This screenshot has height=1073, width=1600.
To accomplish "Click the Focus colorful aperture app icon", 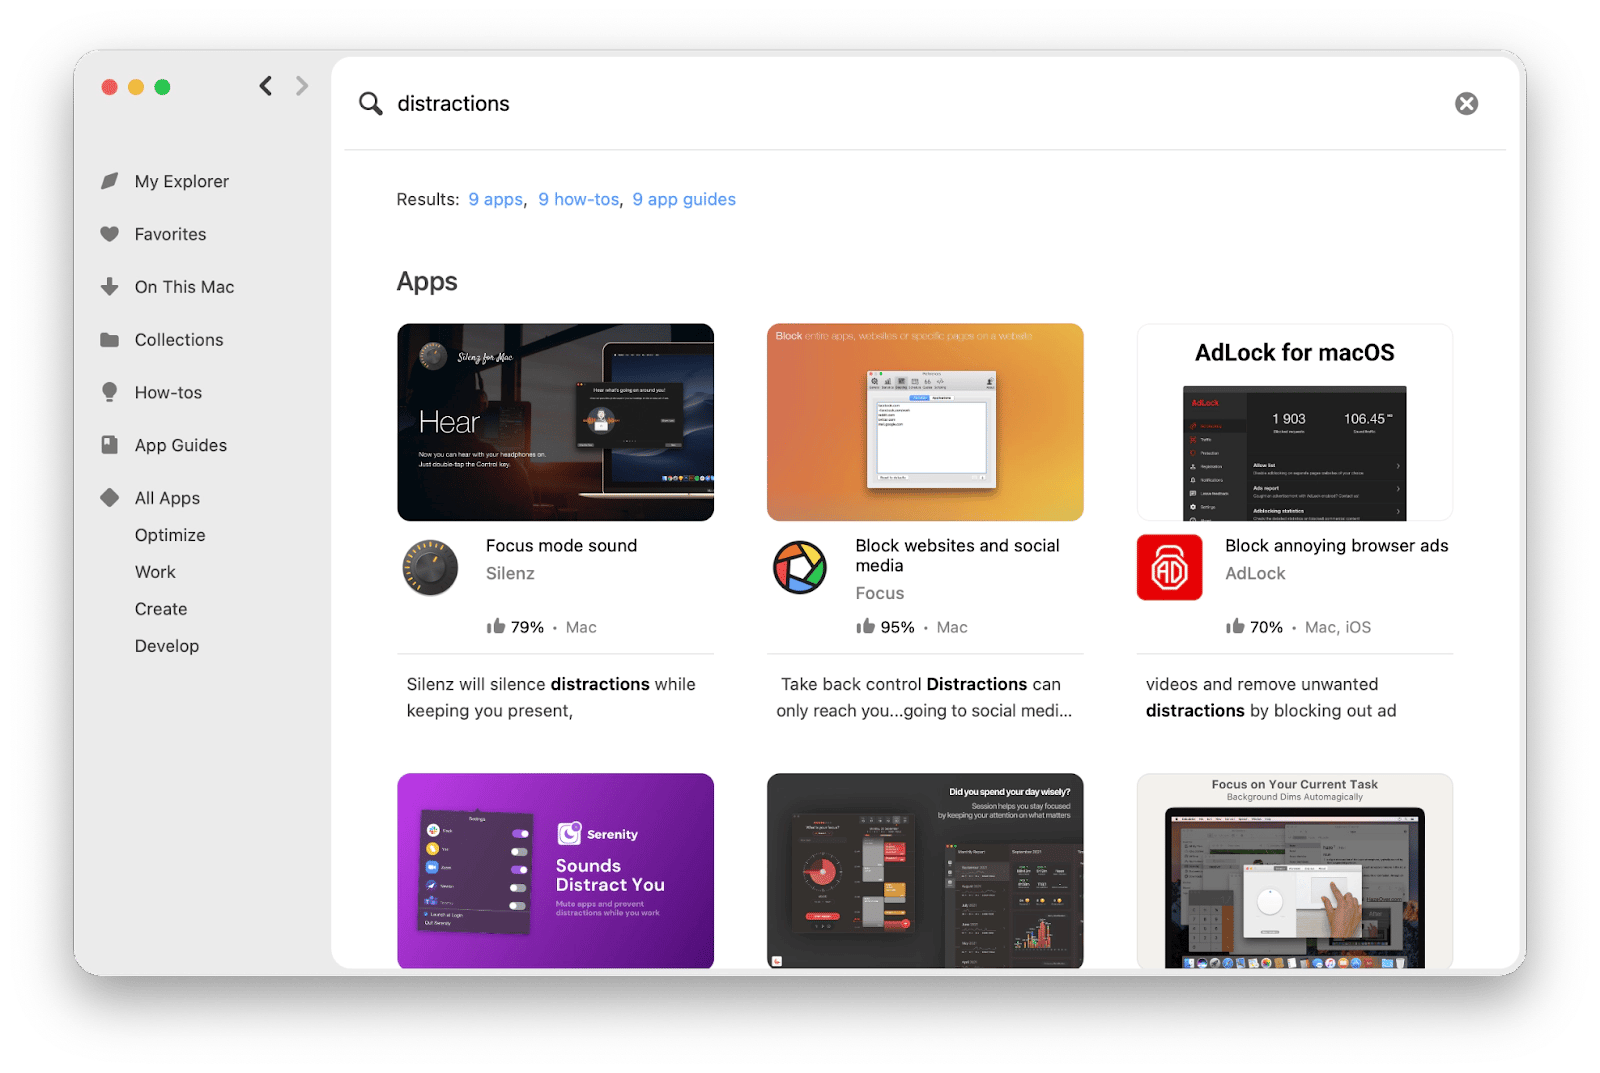I will pos(800,568).
